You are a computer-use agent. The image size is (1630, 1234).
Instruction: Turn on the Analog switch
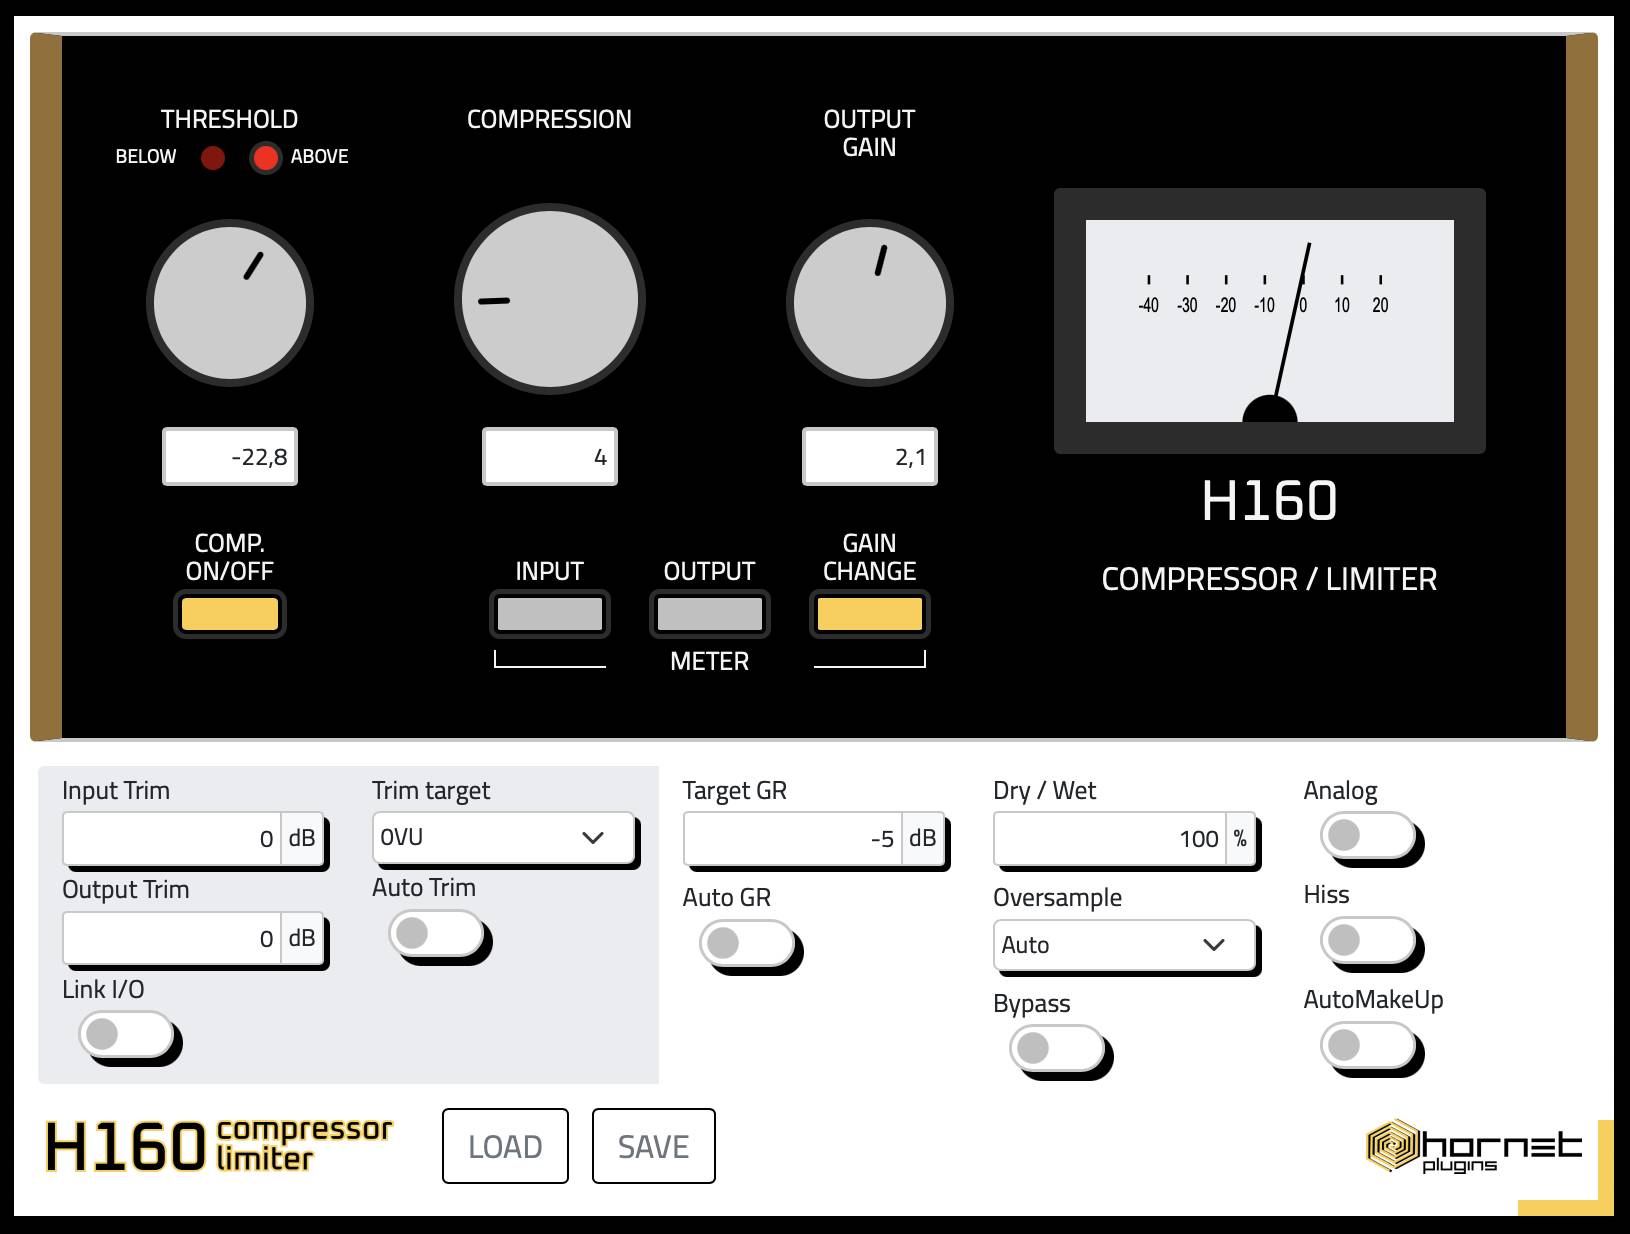[1367, 835]
